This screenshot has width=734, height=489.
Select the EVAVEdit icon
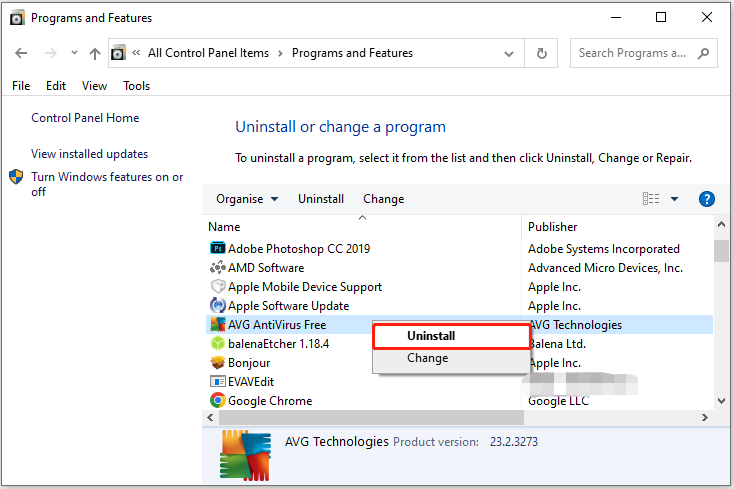218,382
